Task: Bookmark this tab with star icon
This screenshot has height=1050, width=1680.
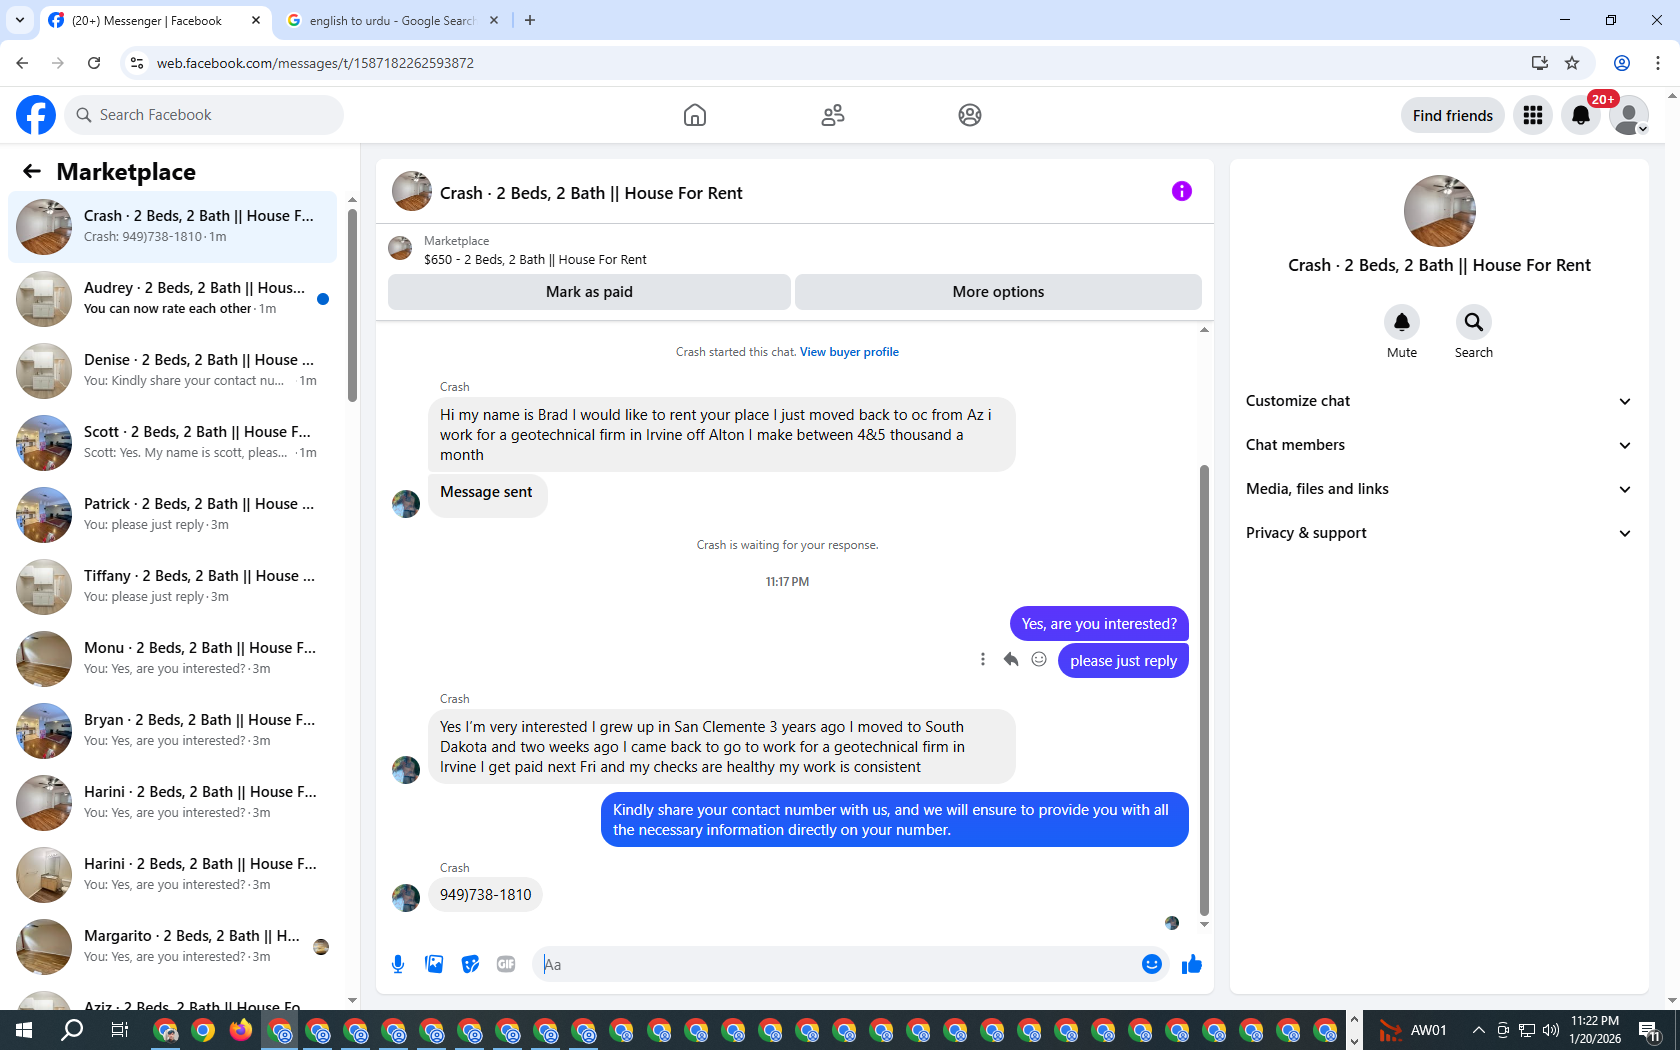Action: 1572,63
